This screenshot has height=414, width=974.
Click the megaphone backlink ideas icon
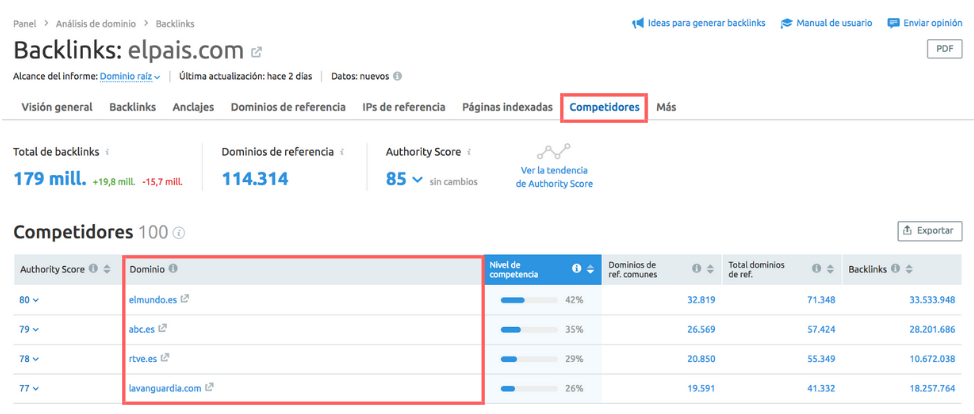(637, 24)
